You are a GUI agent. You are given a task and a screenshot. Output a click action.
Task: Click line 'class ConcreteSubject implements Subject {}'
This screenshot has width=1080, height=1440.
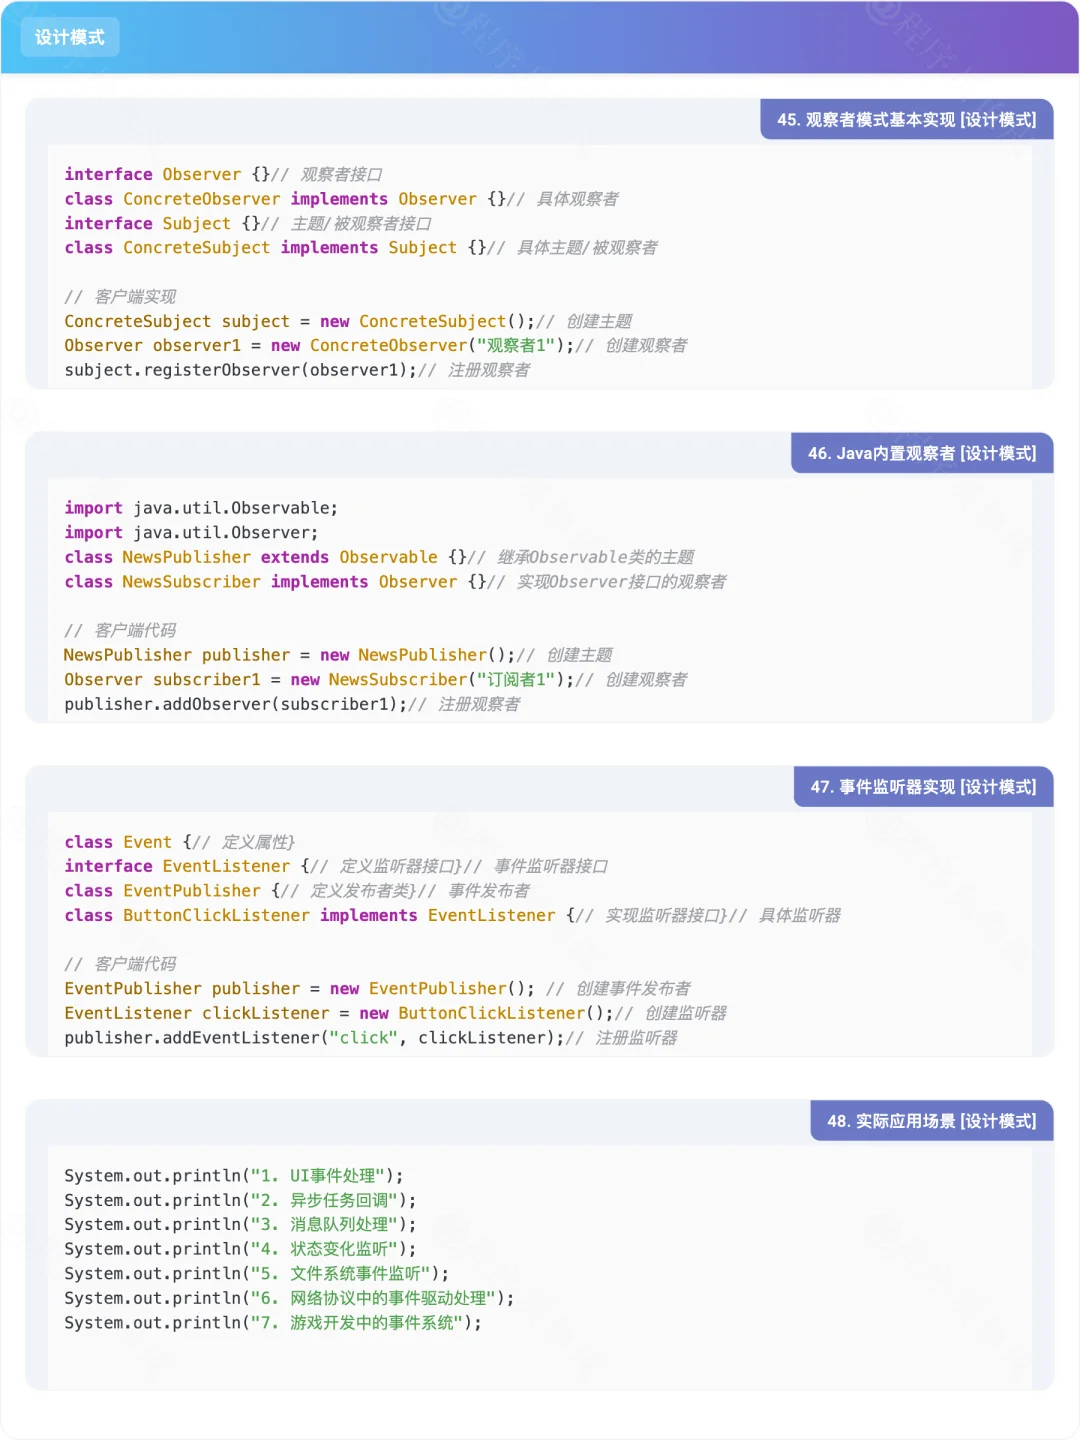pyautogui.click(x=361, y=247)
